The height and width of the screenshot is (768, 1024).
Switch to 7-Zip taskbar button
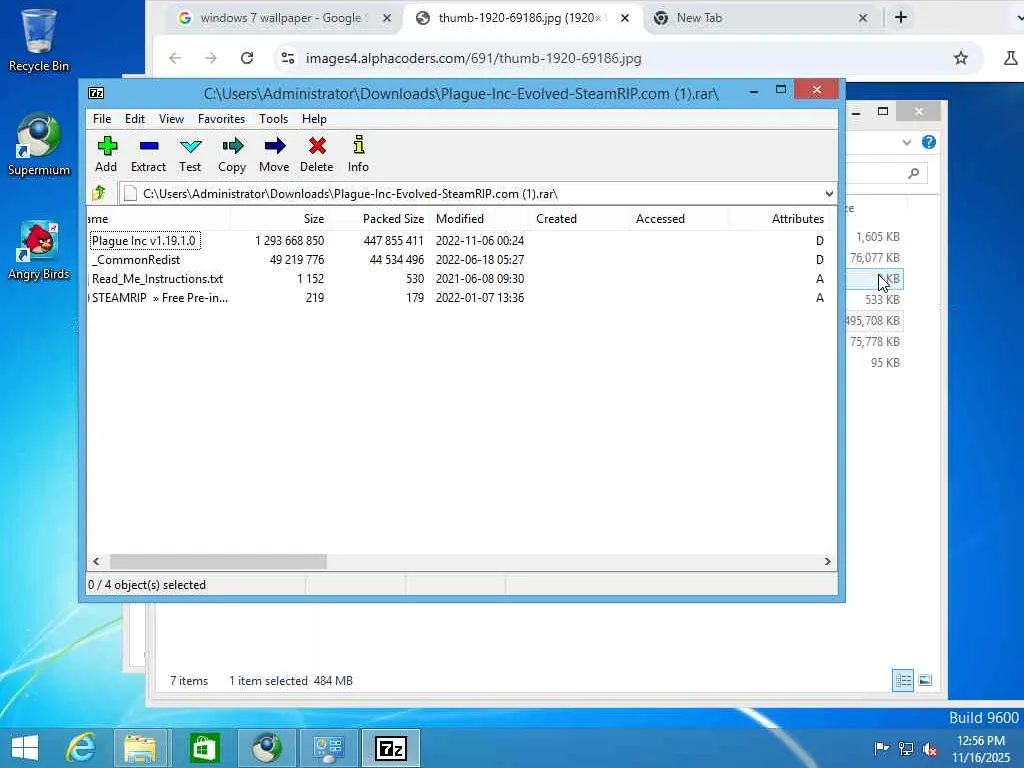pyautogui.click(x=391, y=748)
